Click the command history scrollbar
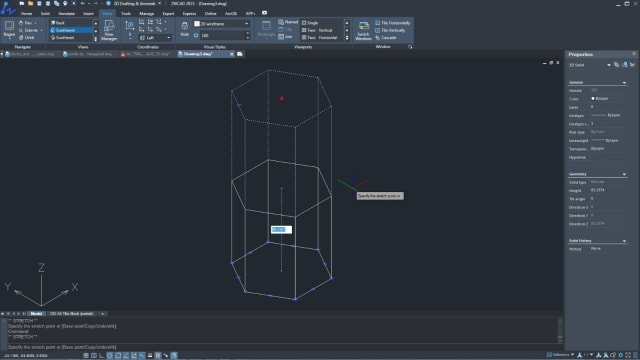 [x=560, y=331]
